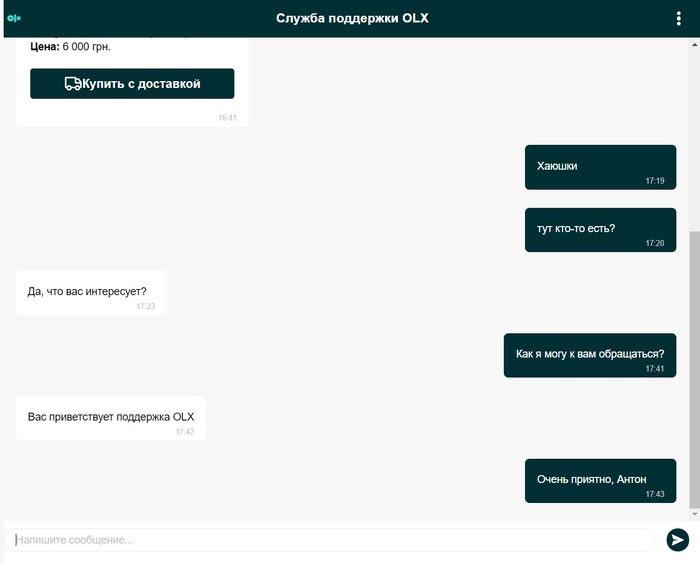Image resolution: width=700 pixels, height=566 pixels.
Task: Click the "Цена: 6 000 грн." price text
Action: pyautogui.click(x=70, y=47)
